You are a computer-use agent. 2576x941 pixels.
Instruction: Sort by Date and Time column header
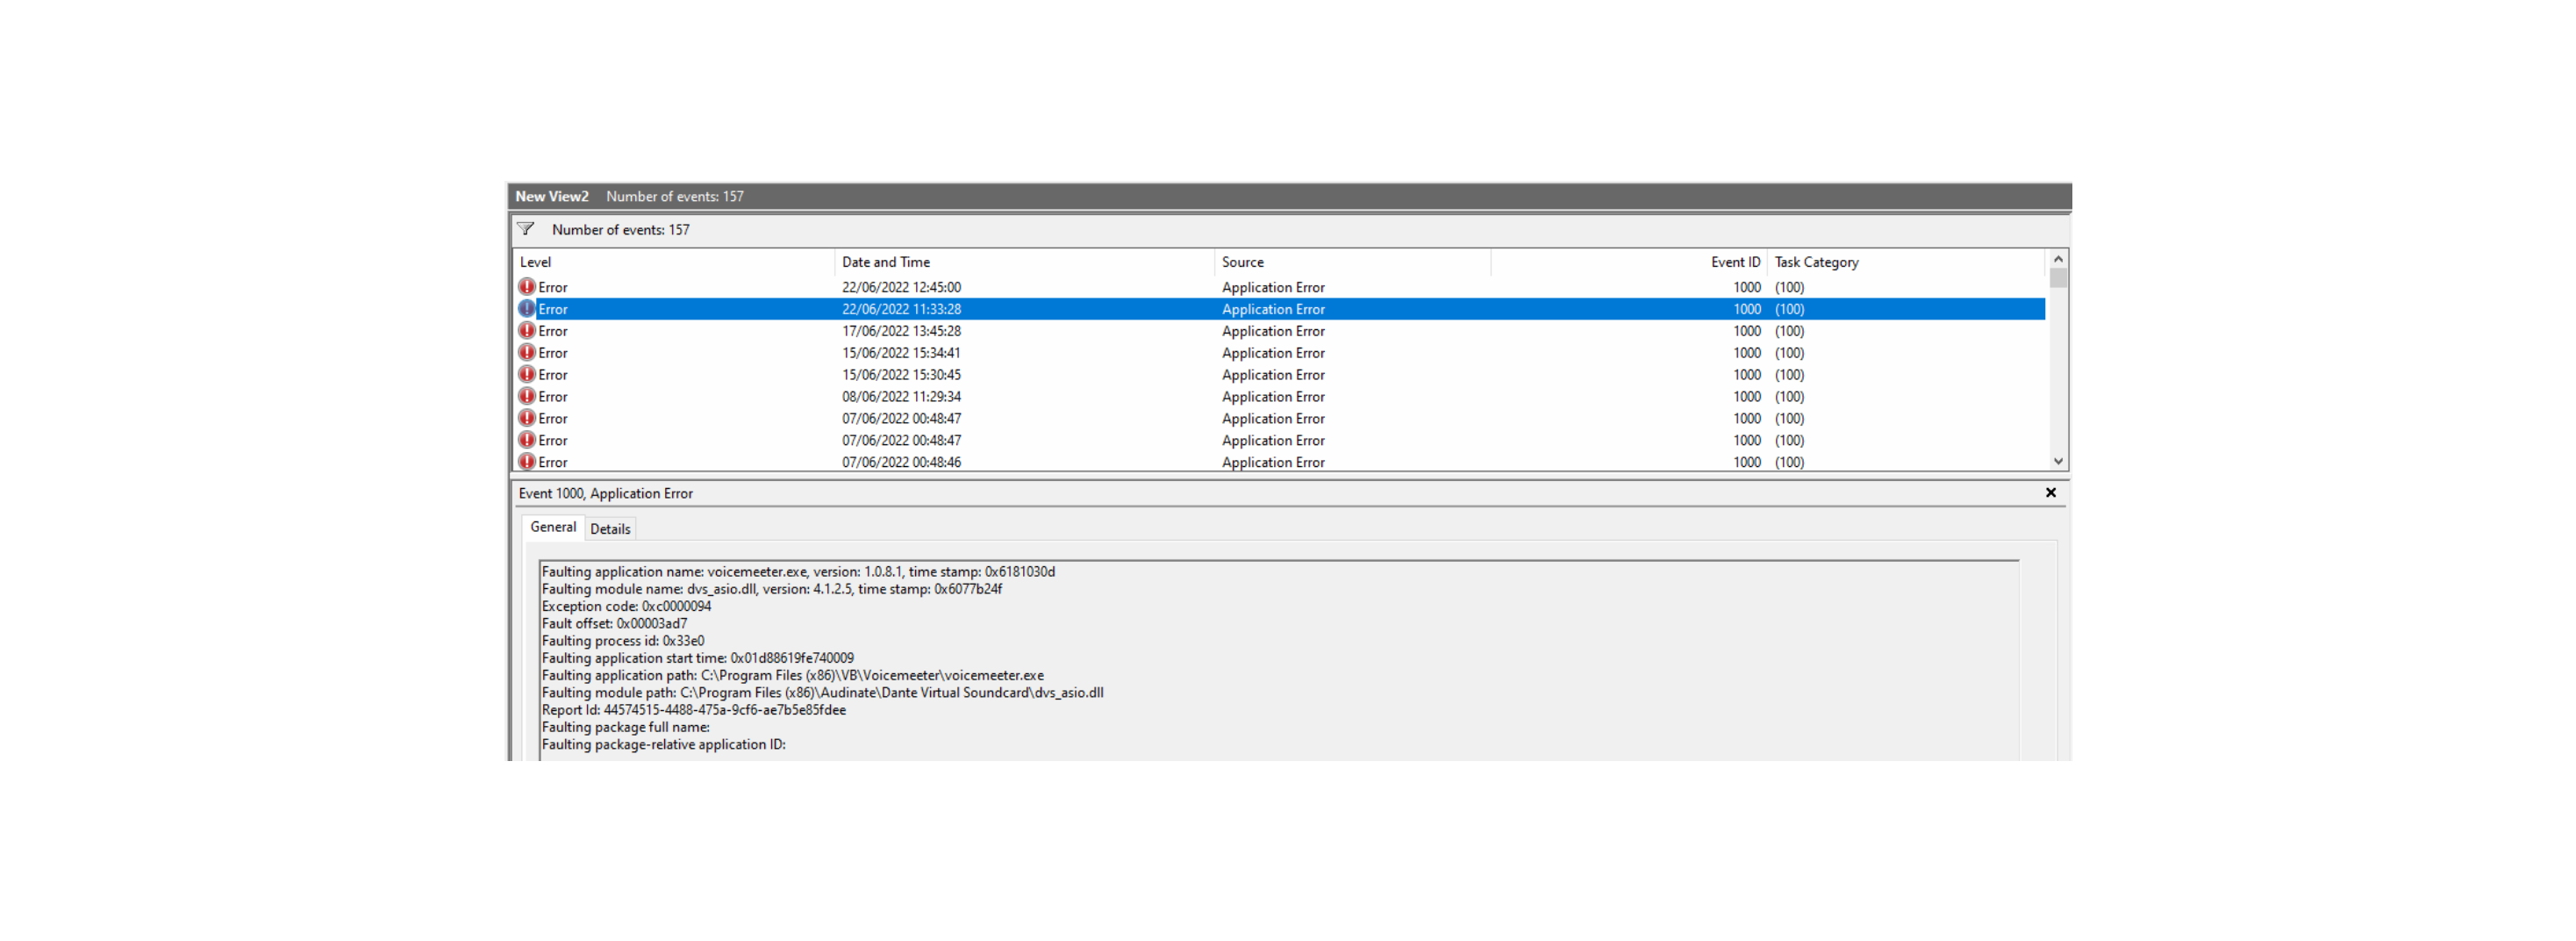pos(1024,262)
